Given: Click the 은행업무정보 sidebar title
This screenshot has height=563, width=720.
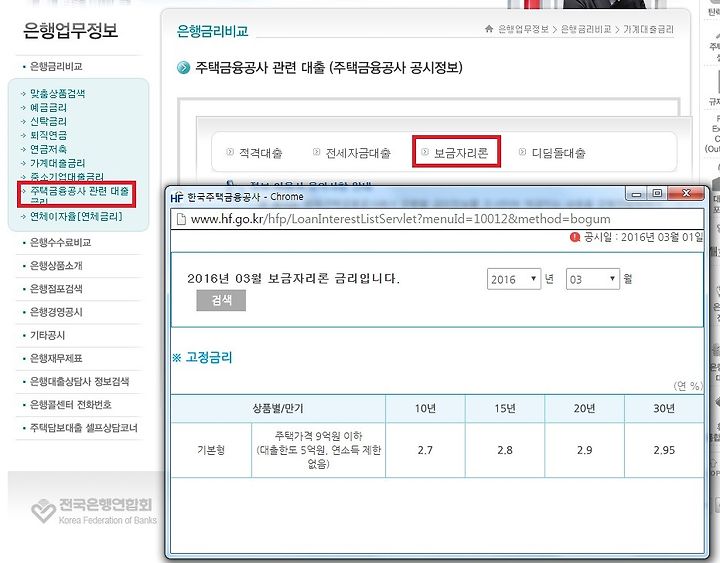Looking at the screenshot, I should (x=70, y=31).
